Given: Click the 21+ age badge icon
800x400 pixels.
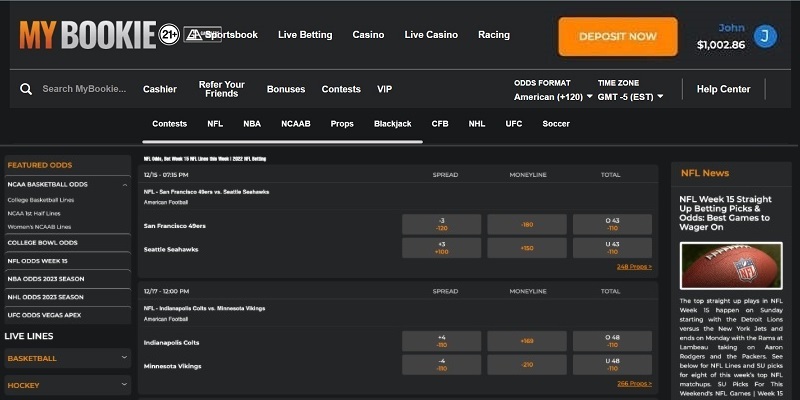Looking at the screenshot, I should 171,35.
